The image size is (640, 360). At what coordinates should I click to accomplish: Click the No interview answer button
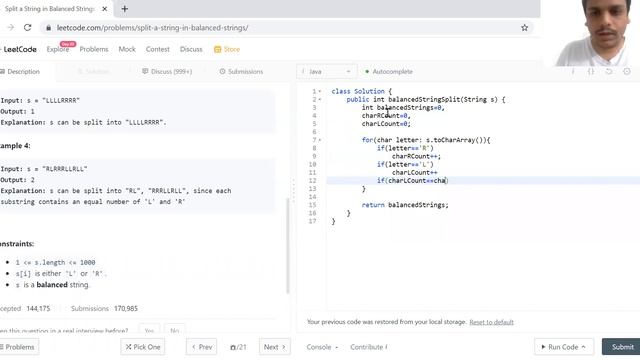(175, 330)
